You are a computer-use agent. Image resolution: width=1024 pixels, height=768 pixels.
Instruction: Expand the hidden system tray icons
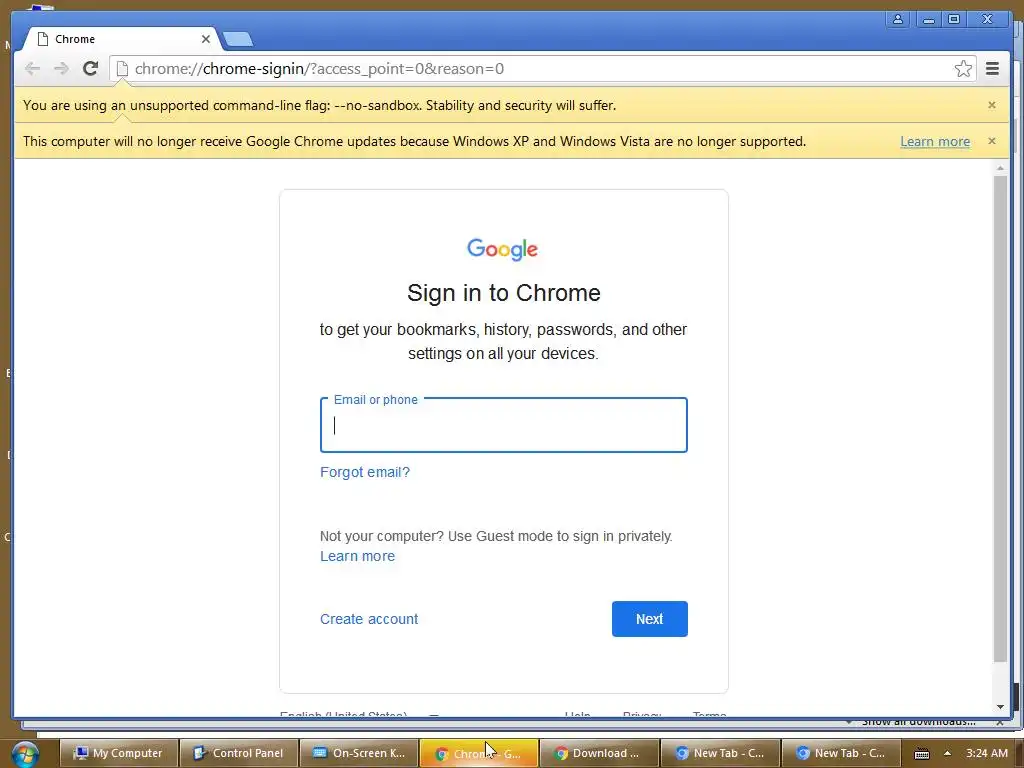947,753
